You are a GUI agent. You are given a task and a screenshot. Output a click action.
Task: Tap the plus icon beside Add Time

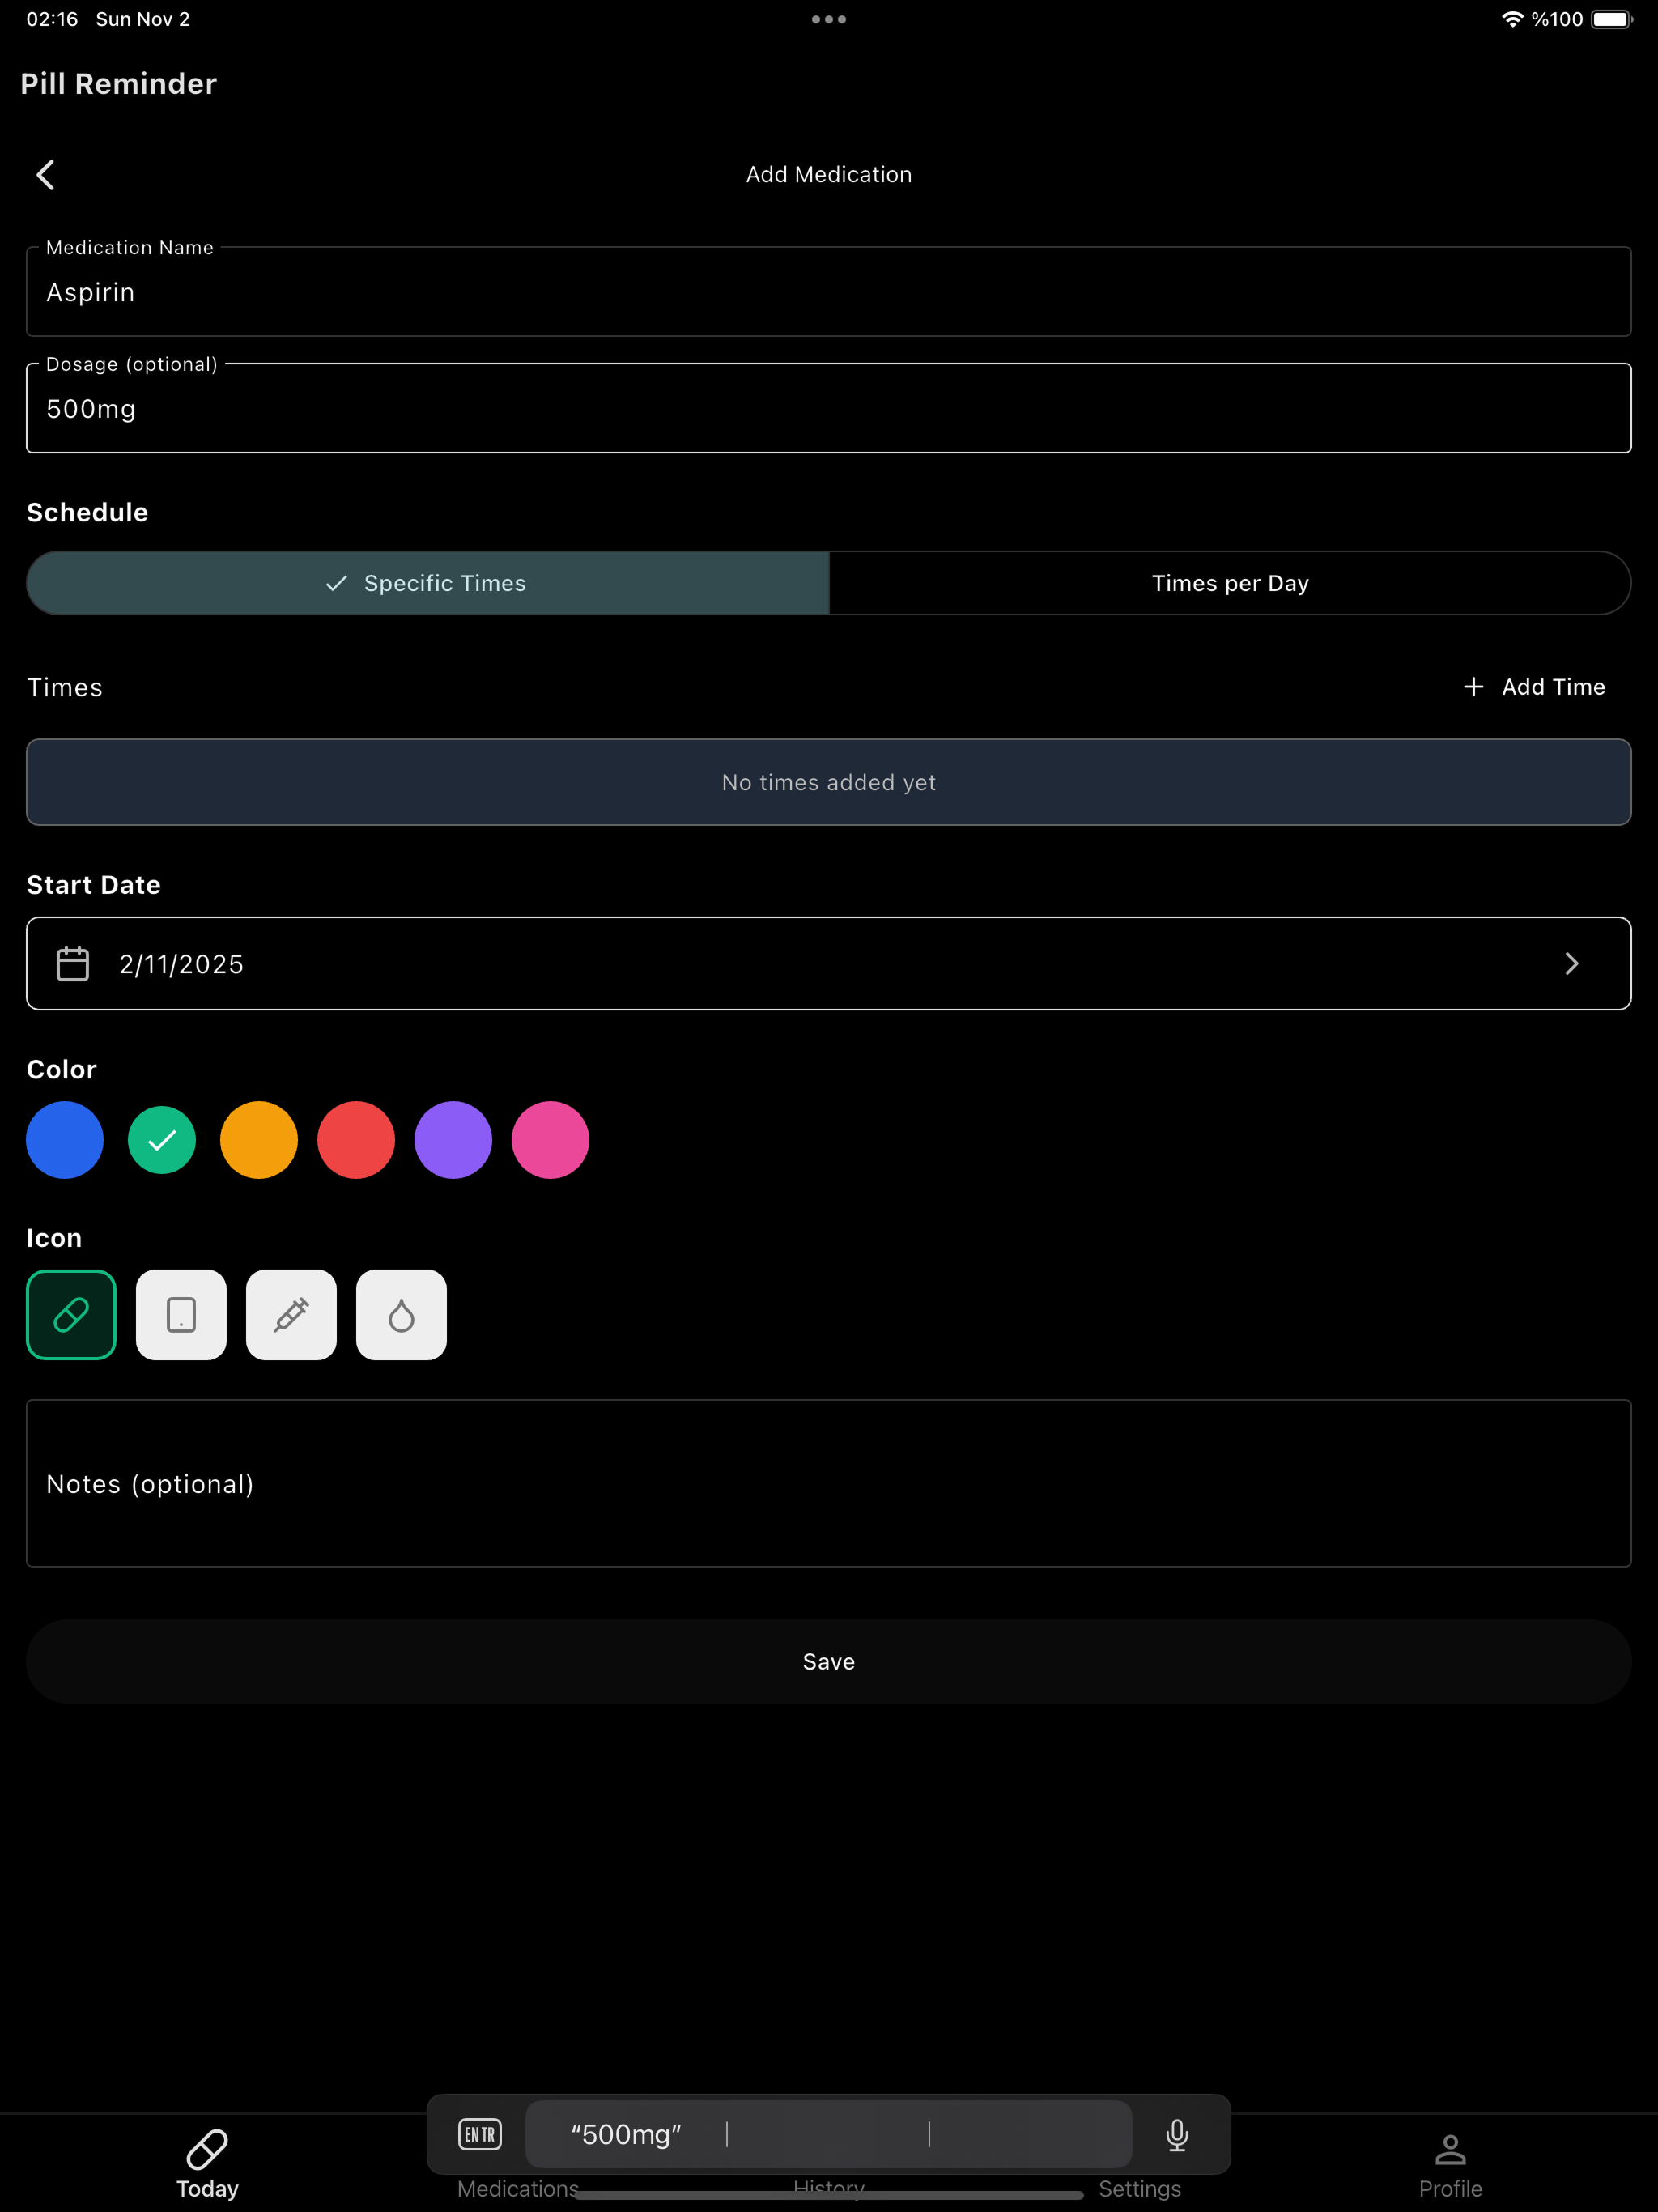click(x=1473, y=687)
